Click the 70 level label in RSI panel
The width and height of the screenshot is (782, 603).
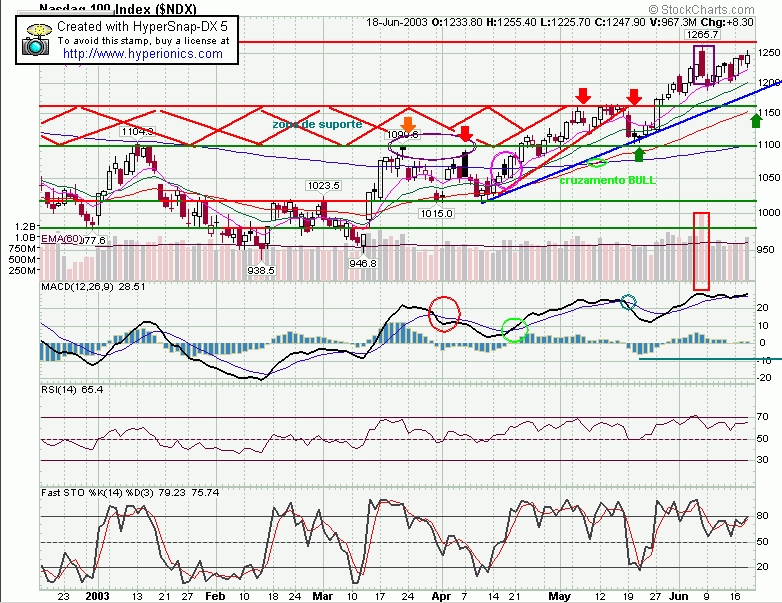(763, 416)
